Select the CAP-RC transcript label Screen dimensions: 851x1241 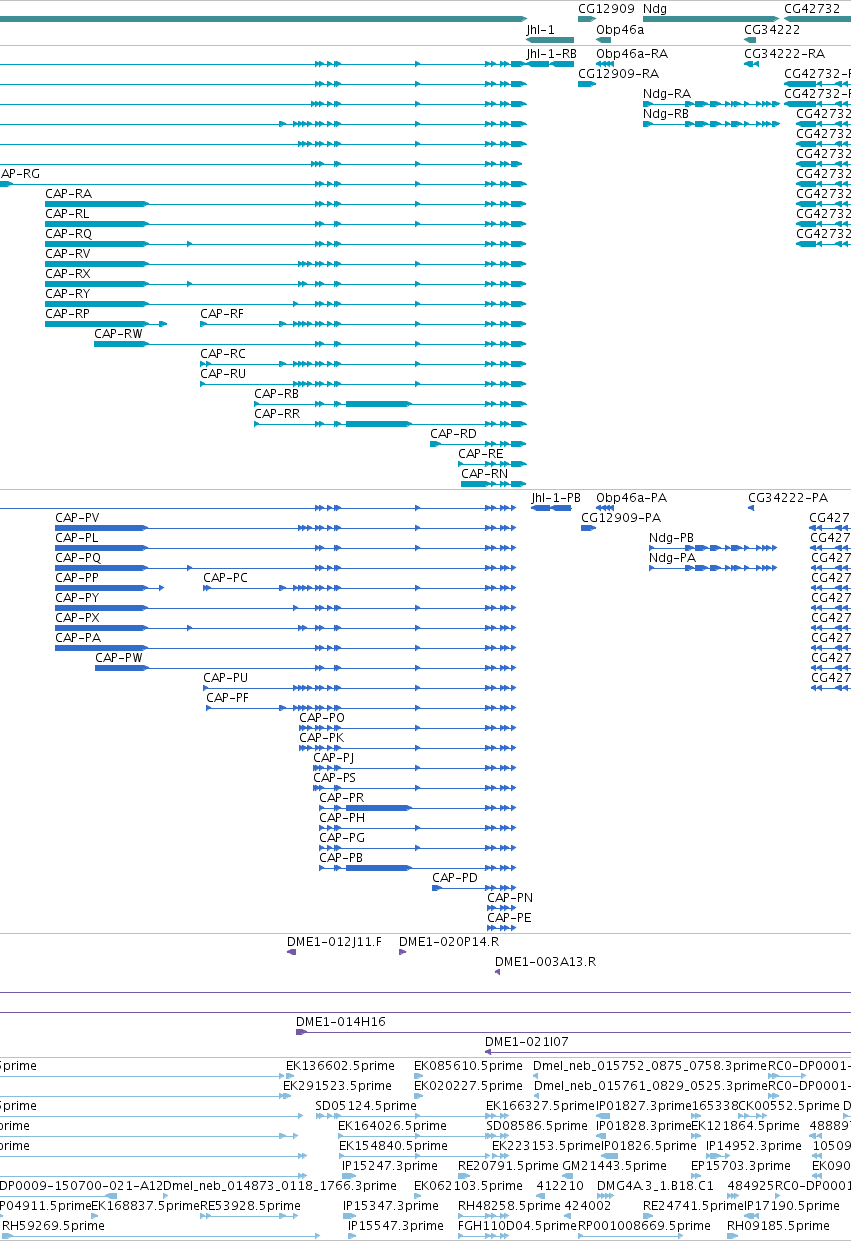click(x=223, y=354)
